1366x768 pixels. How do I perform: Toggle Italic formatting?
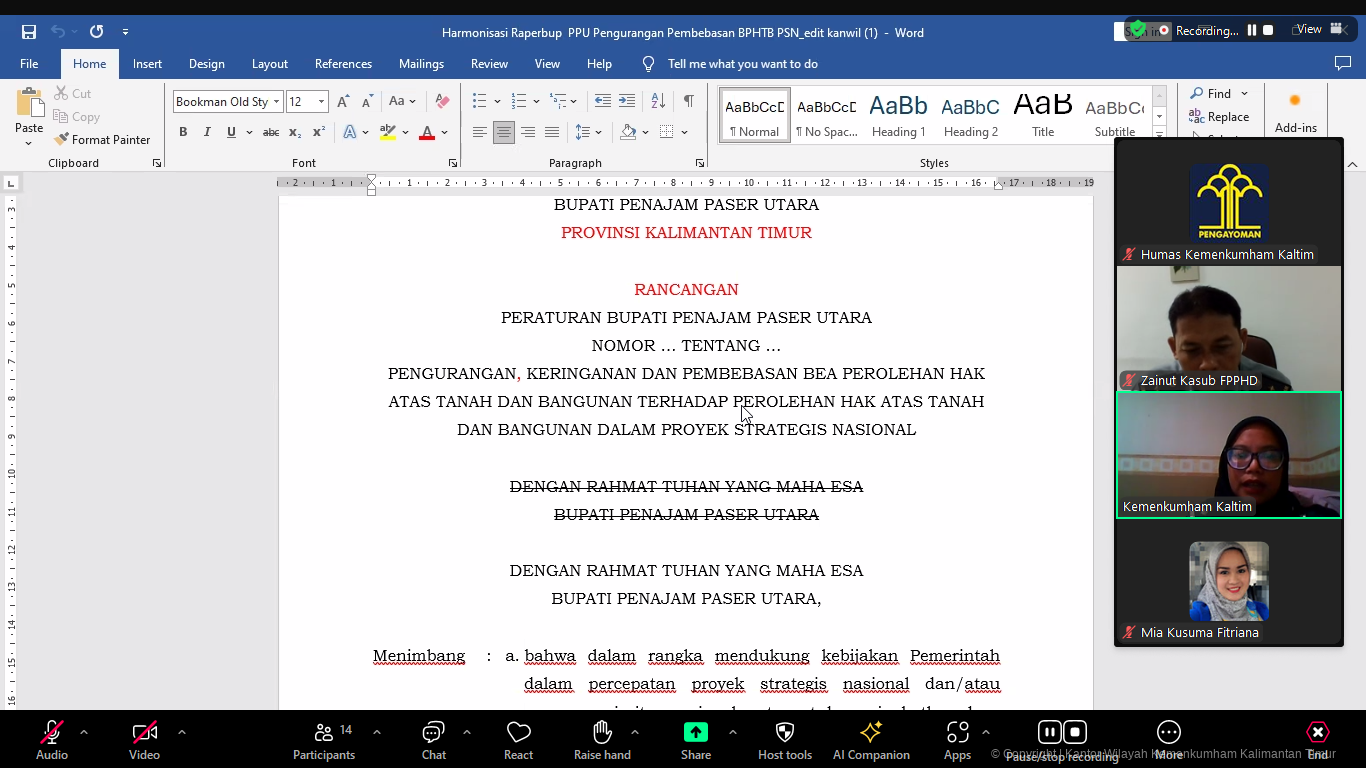coord(207,132)
